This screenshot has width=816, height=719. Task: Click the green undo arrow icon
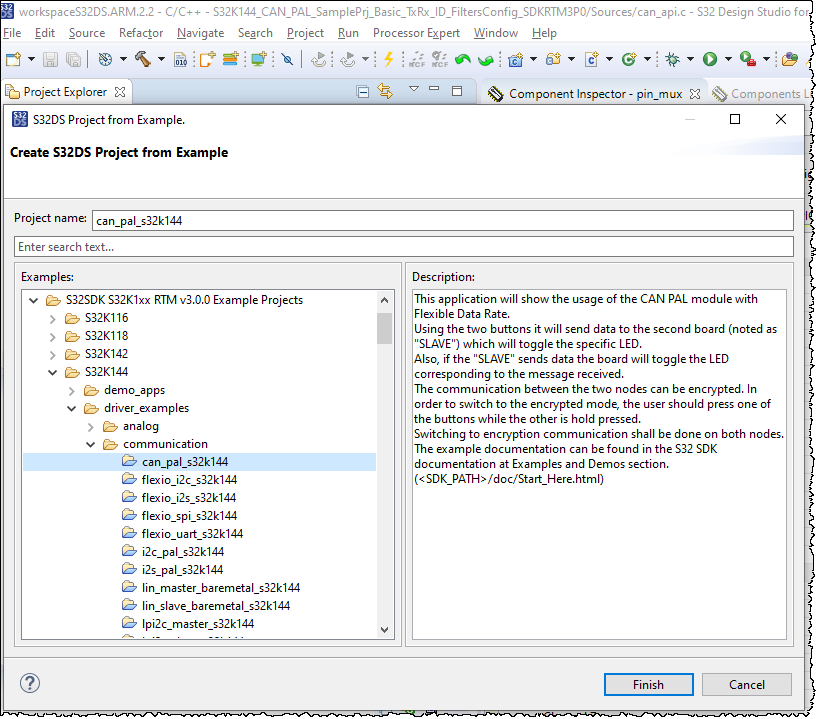(462, 59)
